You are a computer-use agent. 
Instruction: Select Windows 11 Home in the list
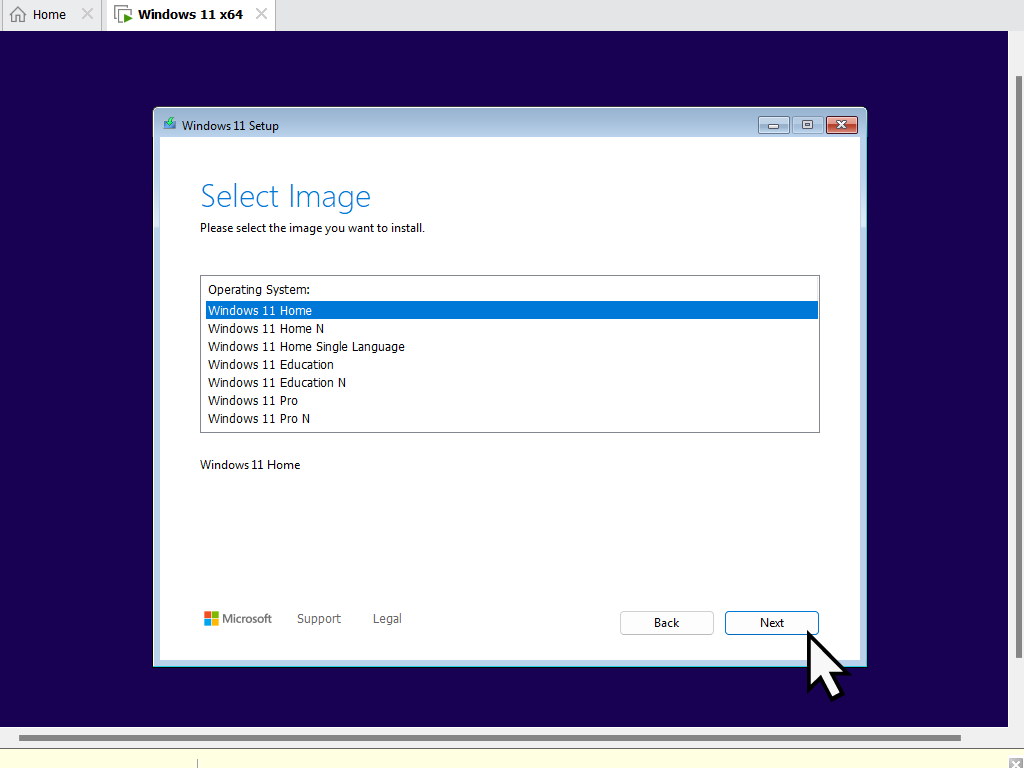(260, 311)
